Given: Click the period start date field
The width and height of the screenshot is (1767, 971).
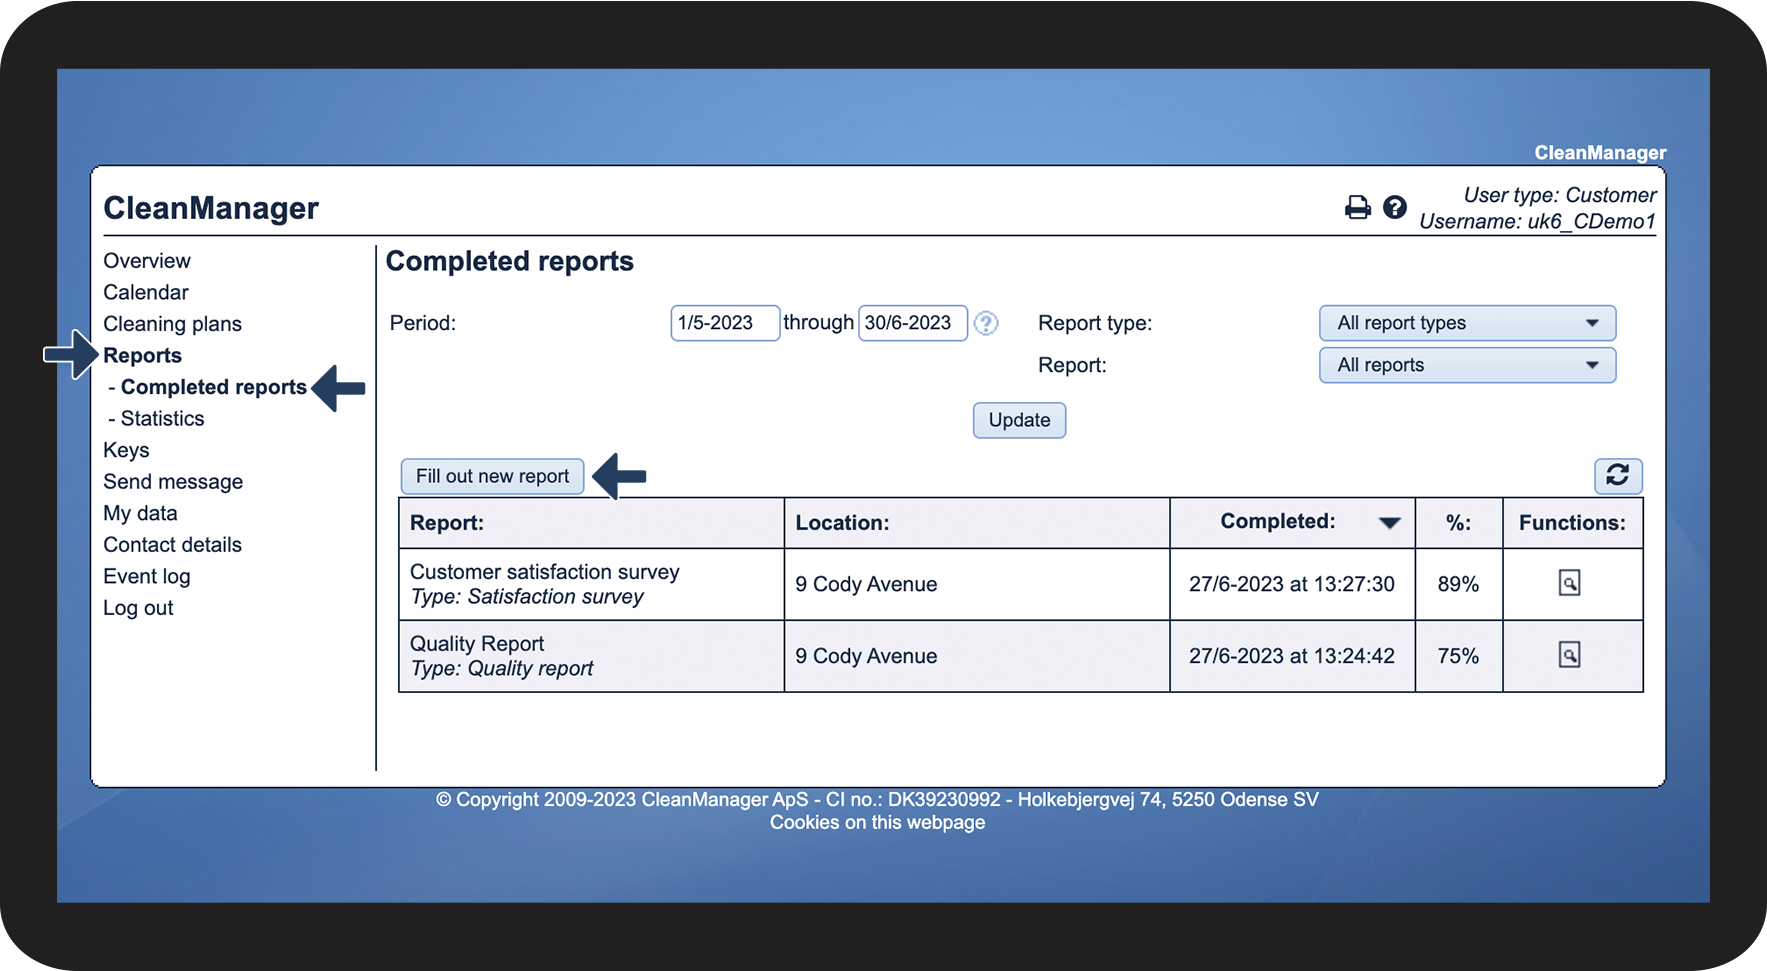Looking at the screenshot, I should [x=725, y=323].
